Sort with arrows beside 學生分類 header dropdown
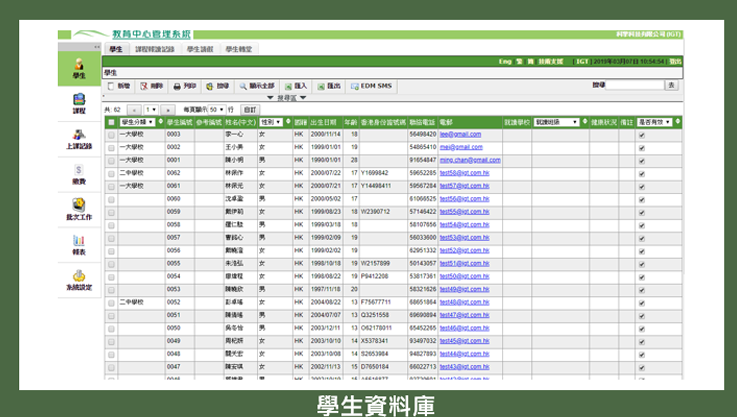This screenshot has width=737, height=417. (x=160, y=122)
